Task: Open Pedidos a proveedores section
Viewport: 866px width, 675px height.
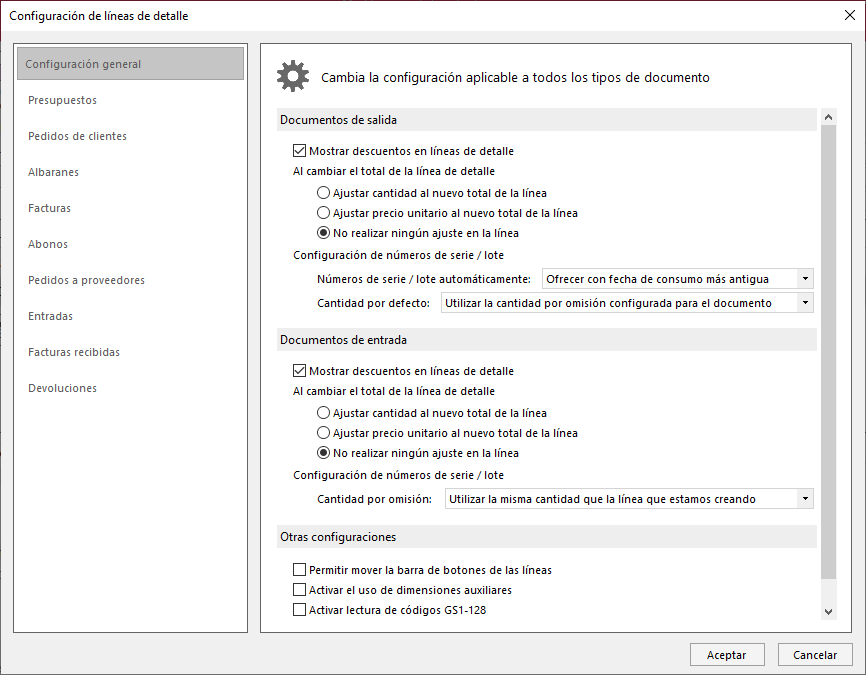Action: [86, 280]
